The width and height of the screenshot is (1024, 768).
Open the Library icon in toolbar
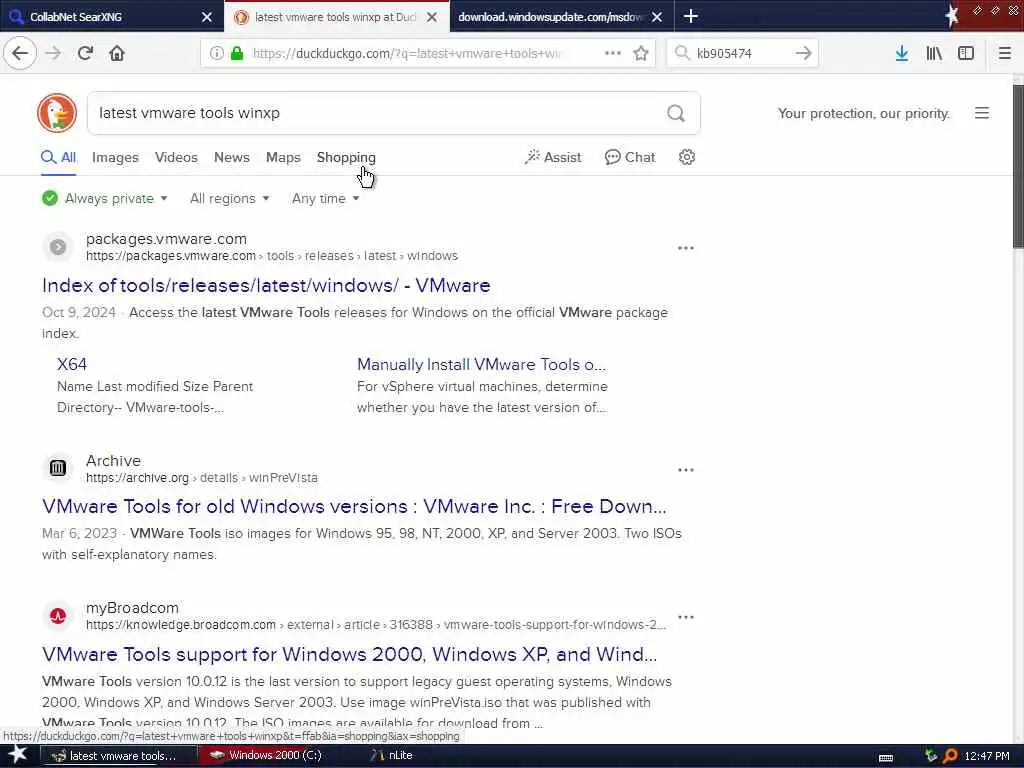pos(934,53)
